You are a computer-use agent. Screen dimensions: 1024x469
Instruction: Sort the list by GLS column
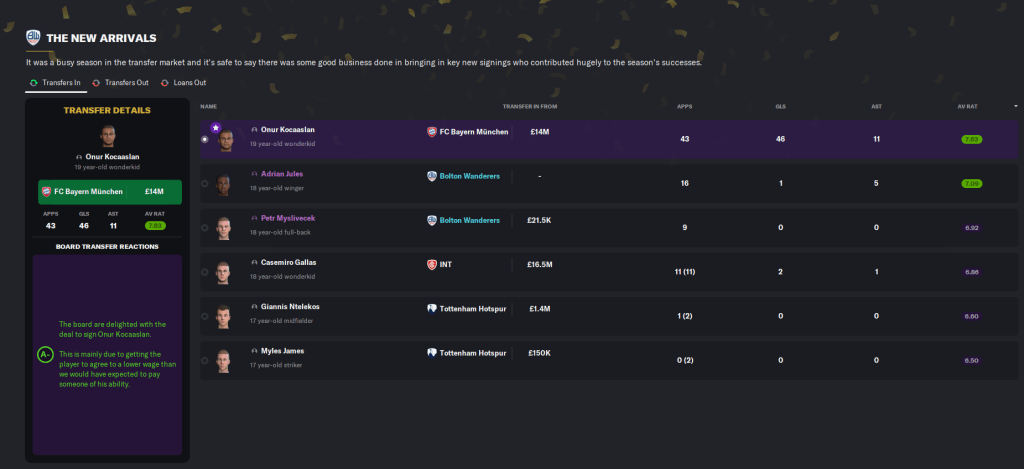[x=780, y=106]
